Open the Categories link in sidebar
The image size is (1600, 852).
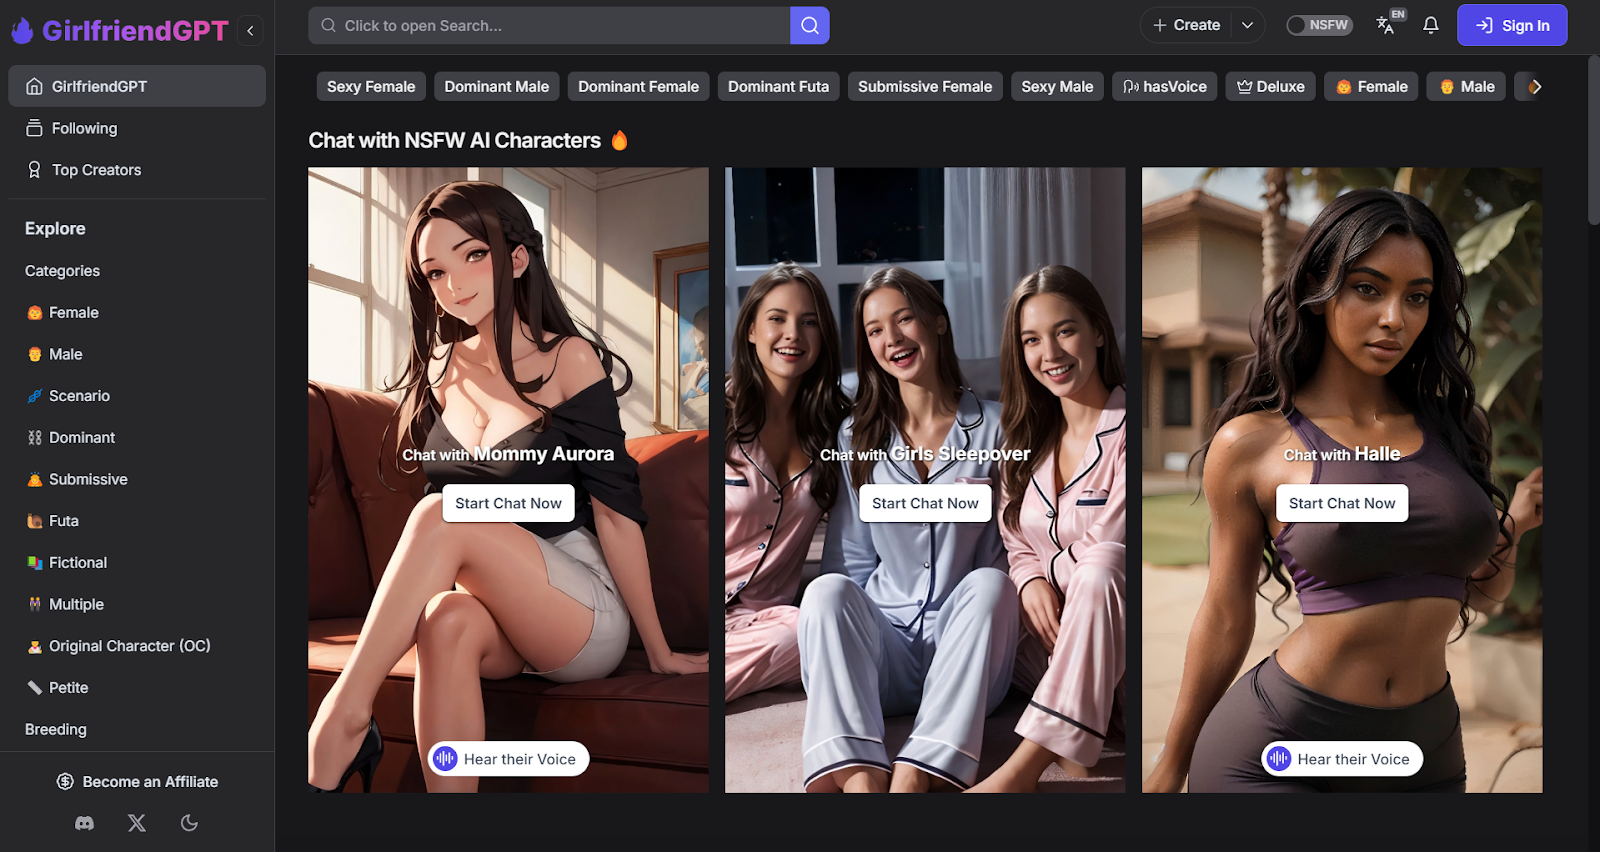(x=62, y=271)
